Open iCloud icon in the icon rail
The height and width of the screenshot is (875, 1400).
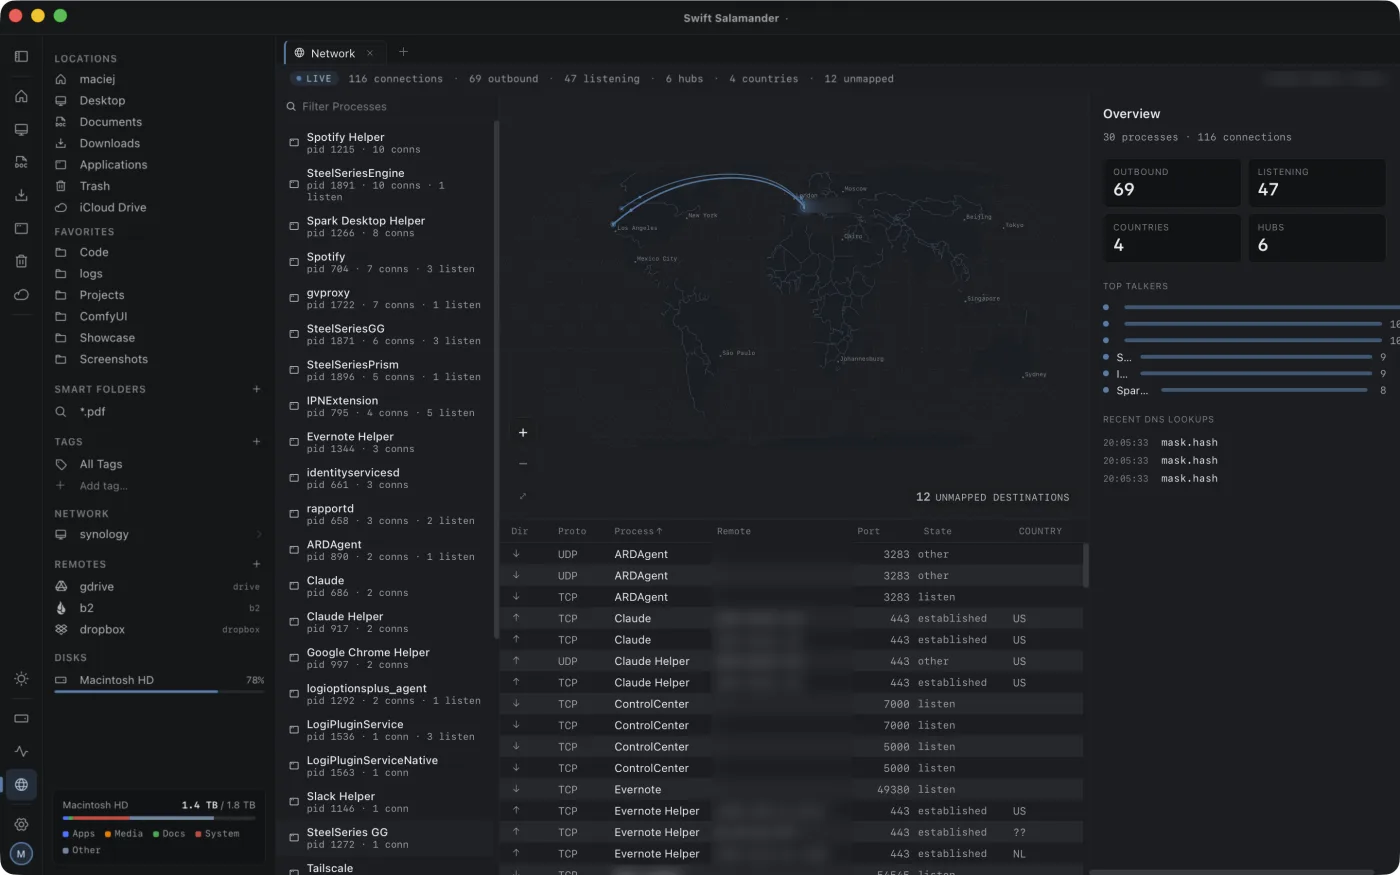(21, 294)
